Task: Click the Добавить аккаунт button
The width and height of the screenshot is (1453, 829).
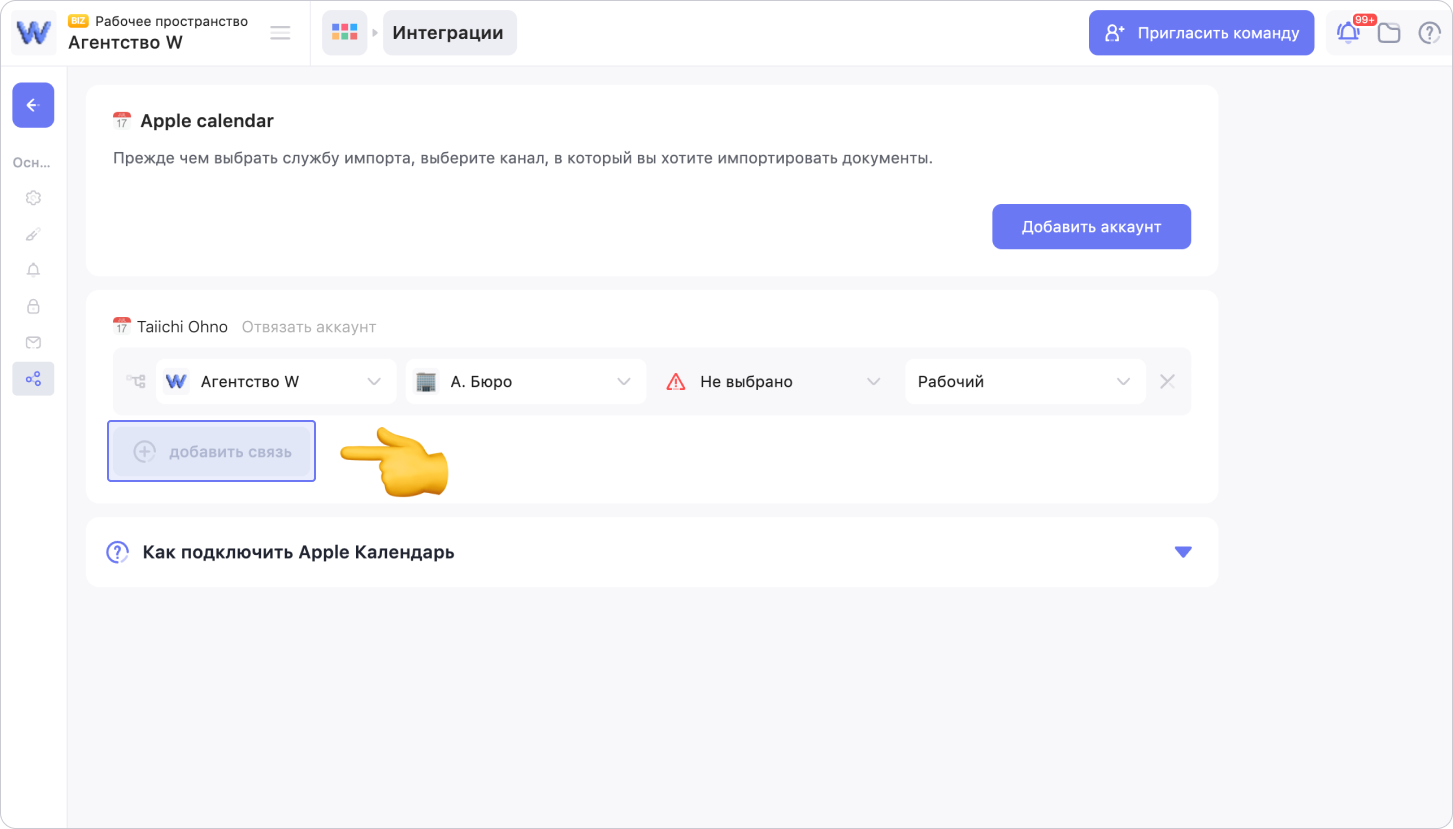Action: 1091,227
